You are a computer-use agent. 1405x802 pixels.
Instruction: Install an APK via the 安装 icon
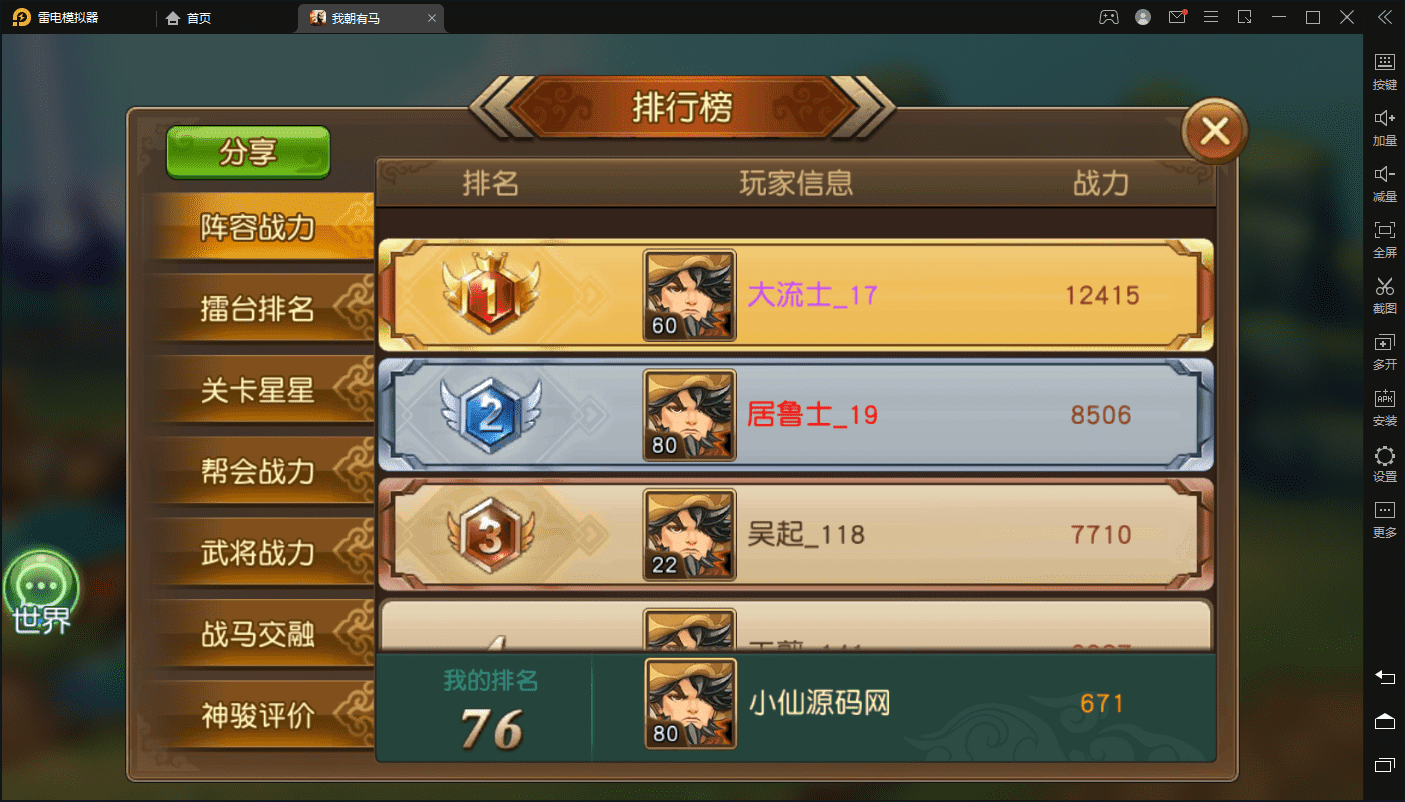click(x=1385, y=407)
